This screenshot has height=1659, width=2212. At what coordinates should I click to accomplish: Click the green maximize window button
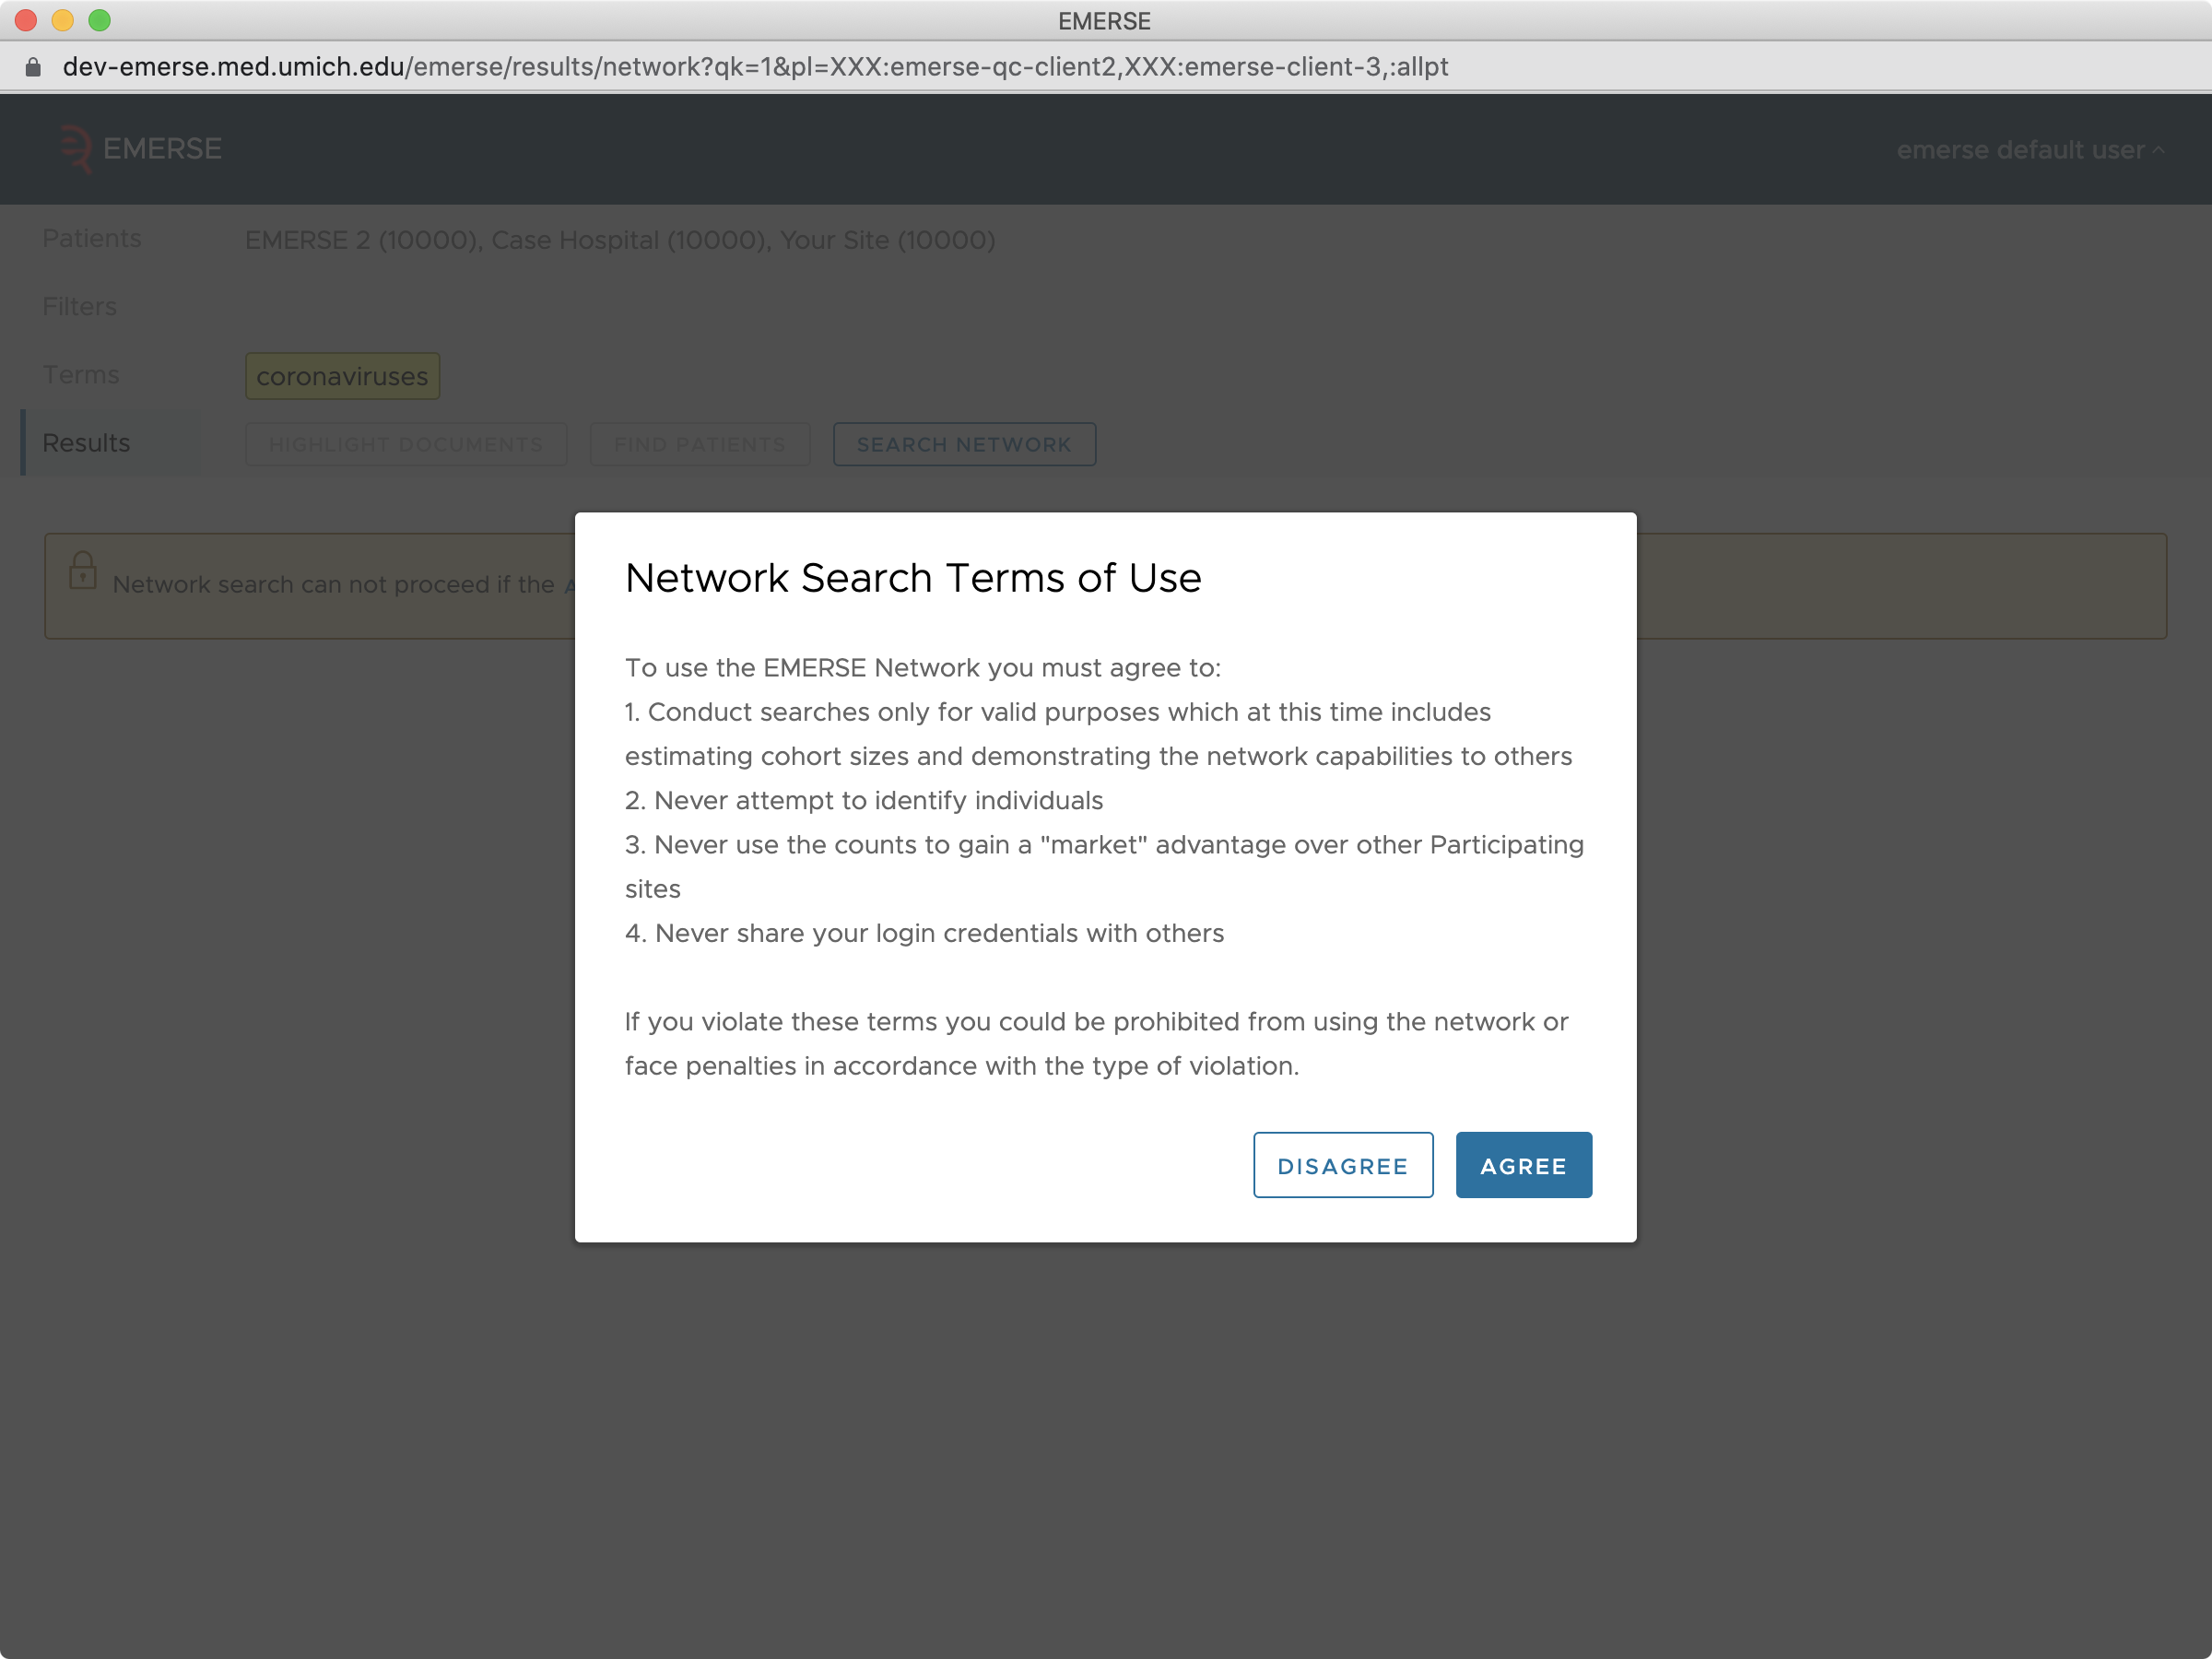pyautogui.click(x=100, y=20)
